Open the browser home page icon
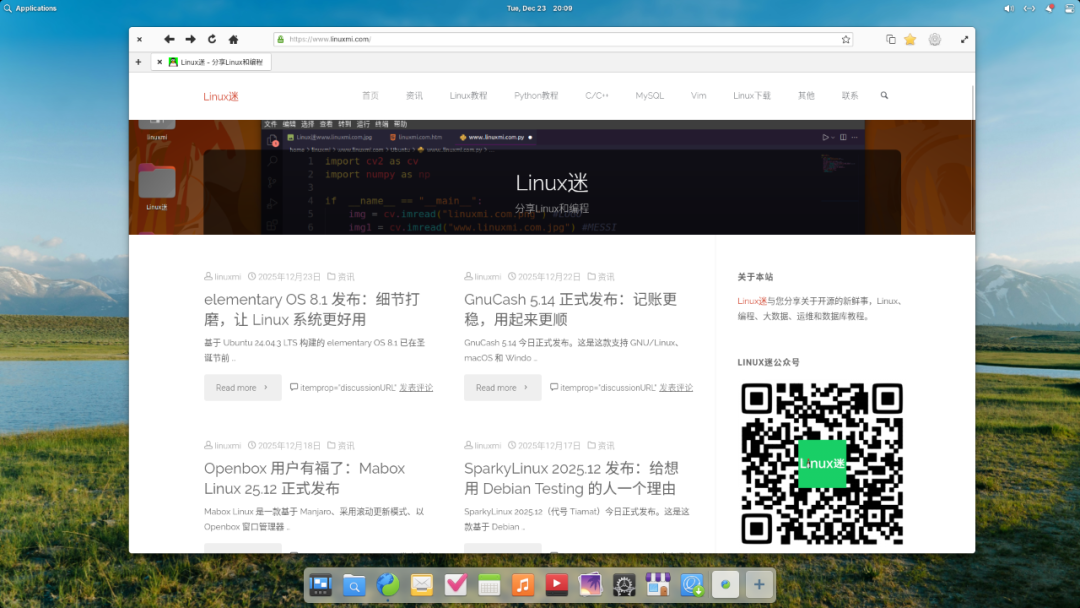The height and width of the screenshot is (608, 1080). [x=233, y=39]
